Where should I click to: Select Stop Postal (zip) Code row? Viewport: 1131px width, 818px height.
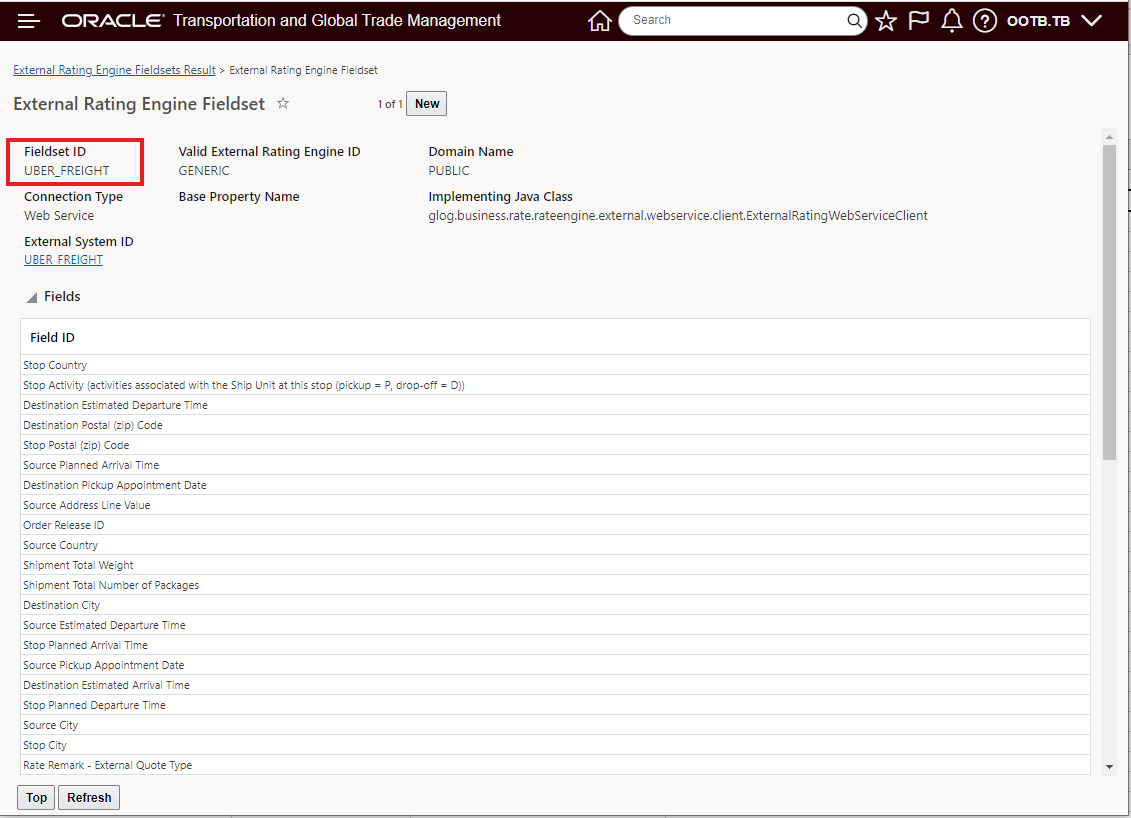(x=555, y=445)
